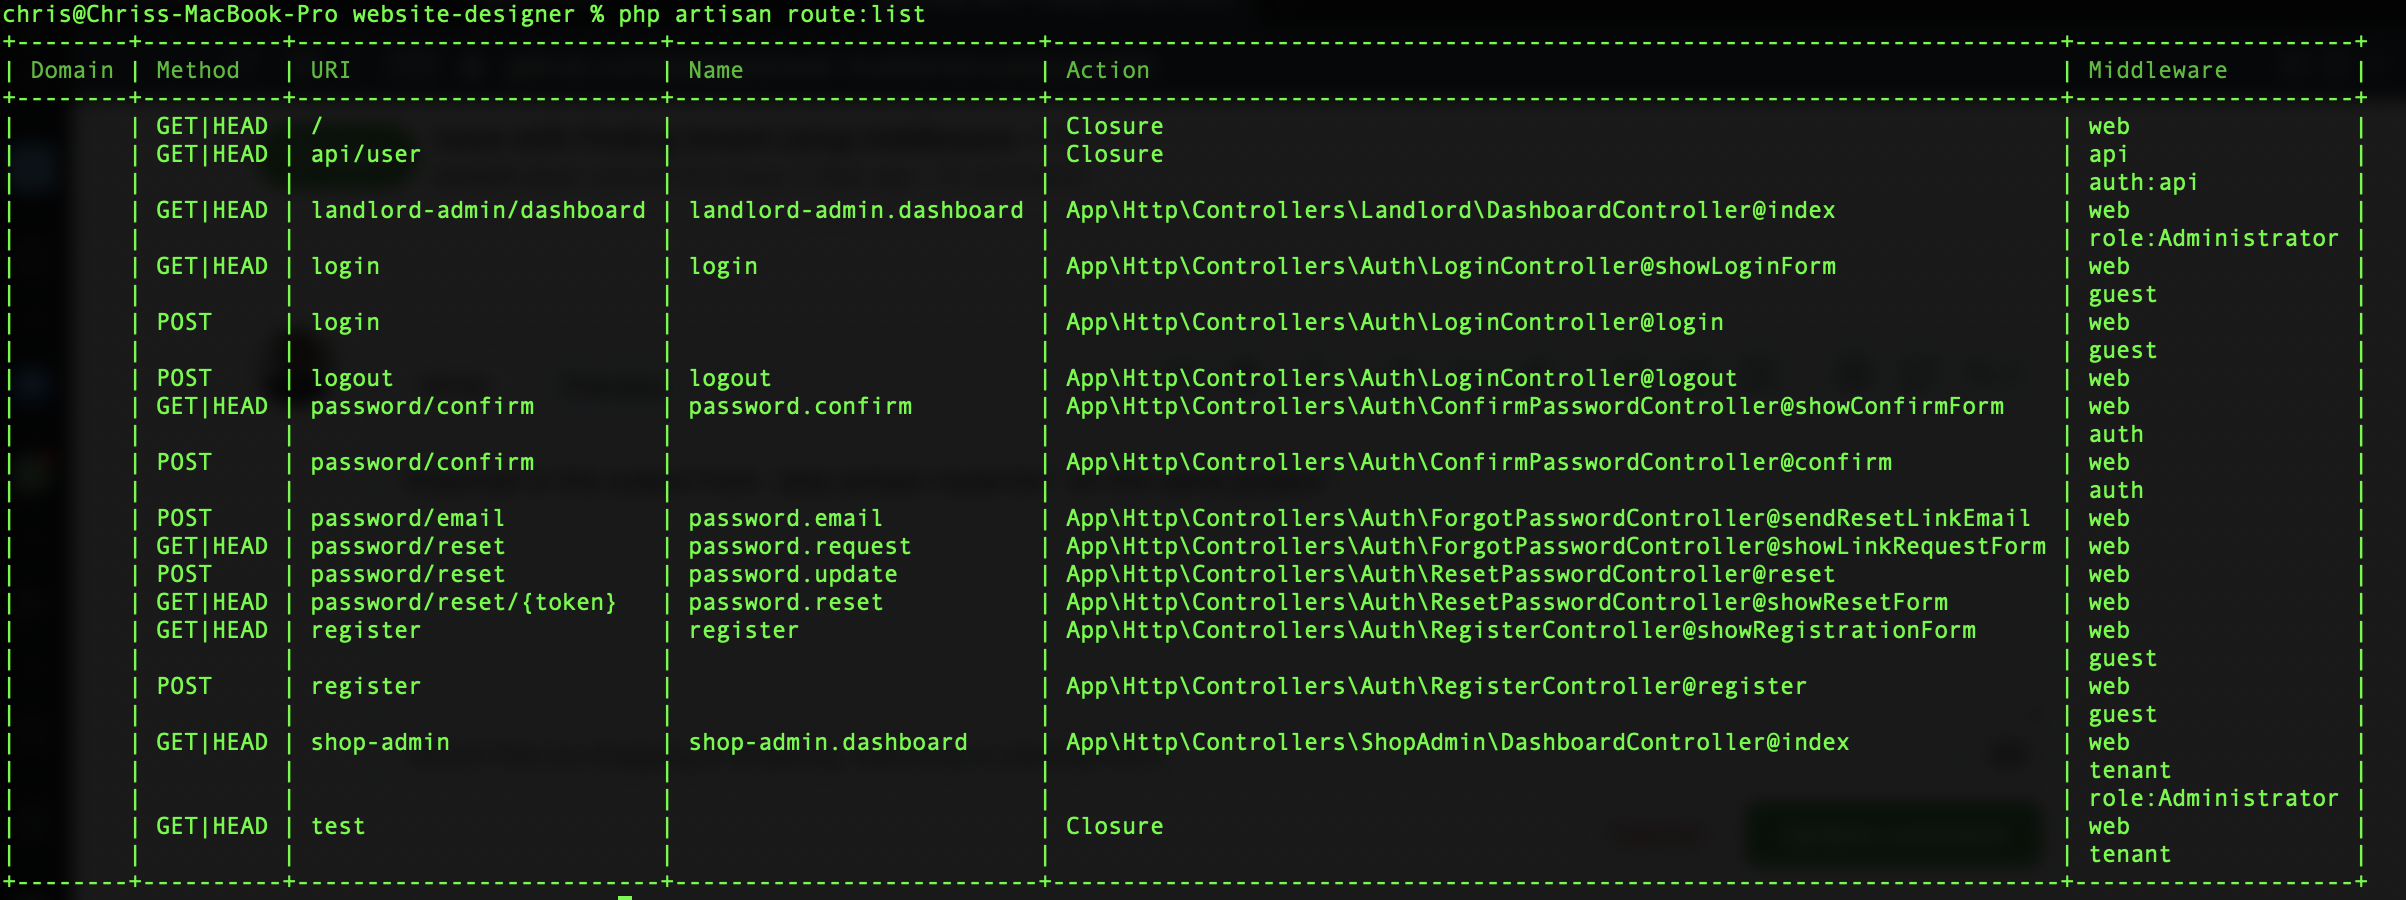Click the Action column header

(1106, 70)
